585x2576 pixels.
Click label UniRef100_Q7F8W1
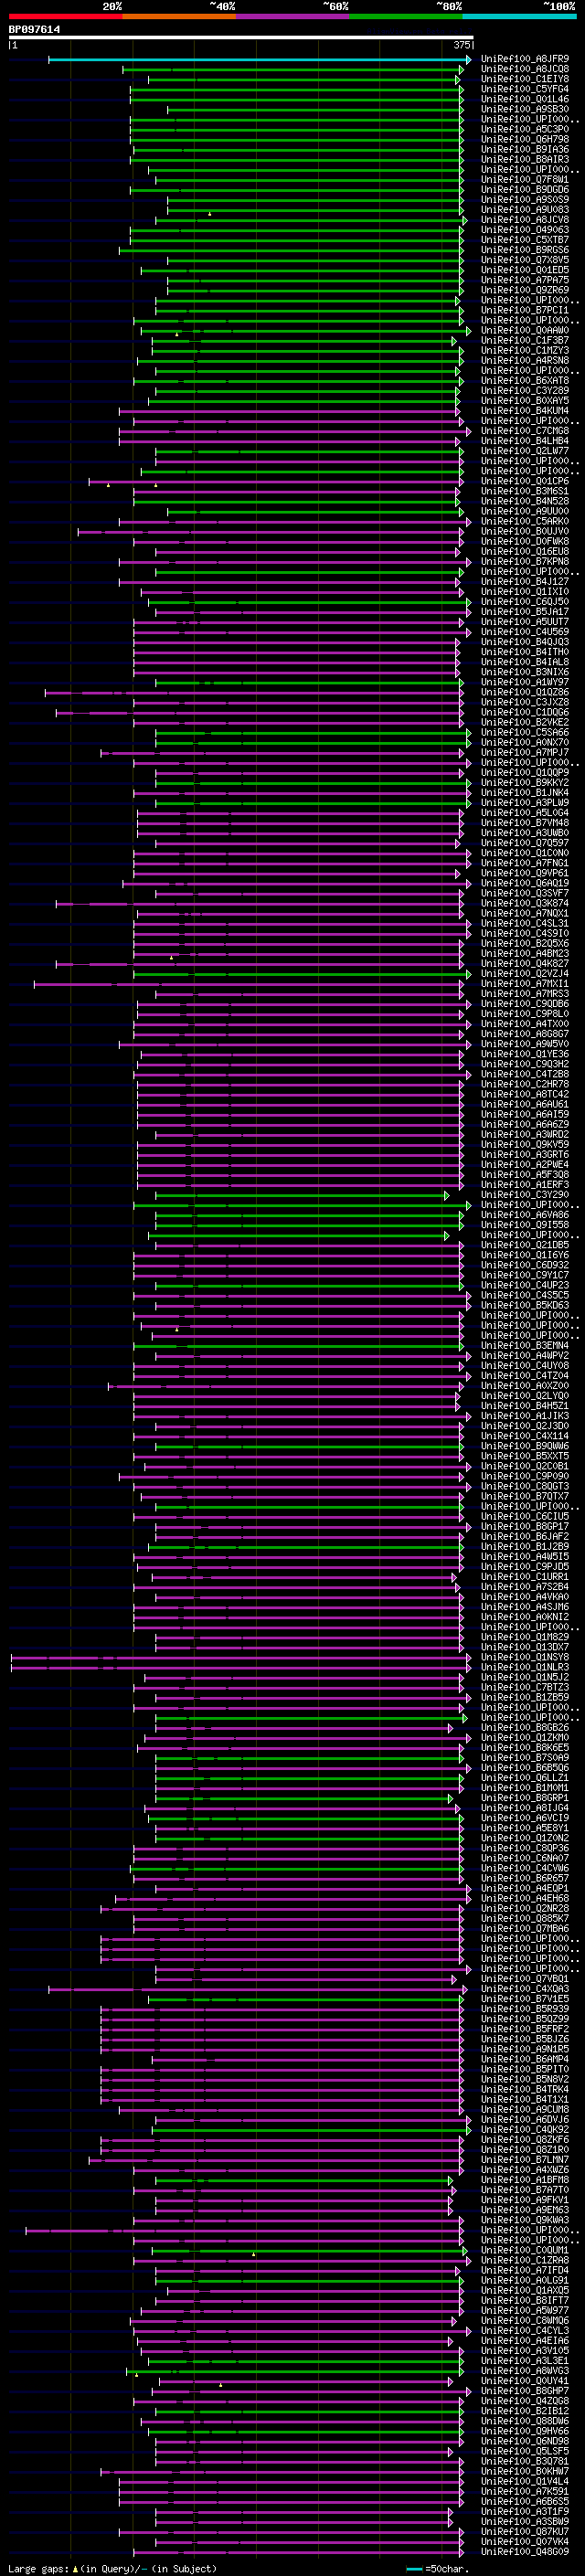coord(525,179)
